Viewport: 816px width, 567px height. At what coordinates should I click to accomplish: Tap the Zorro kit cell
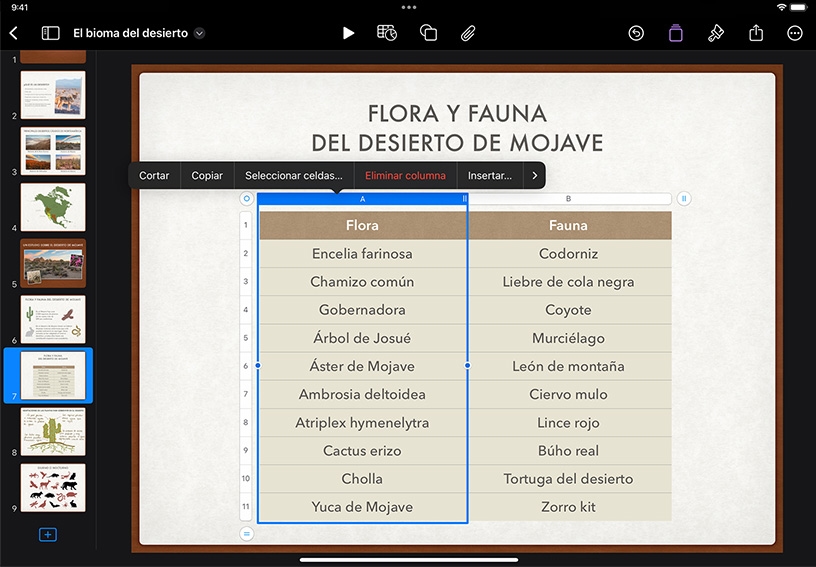[569, 507]
